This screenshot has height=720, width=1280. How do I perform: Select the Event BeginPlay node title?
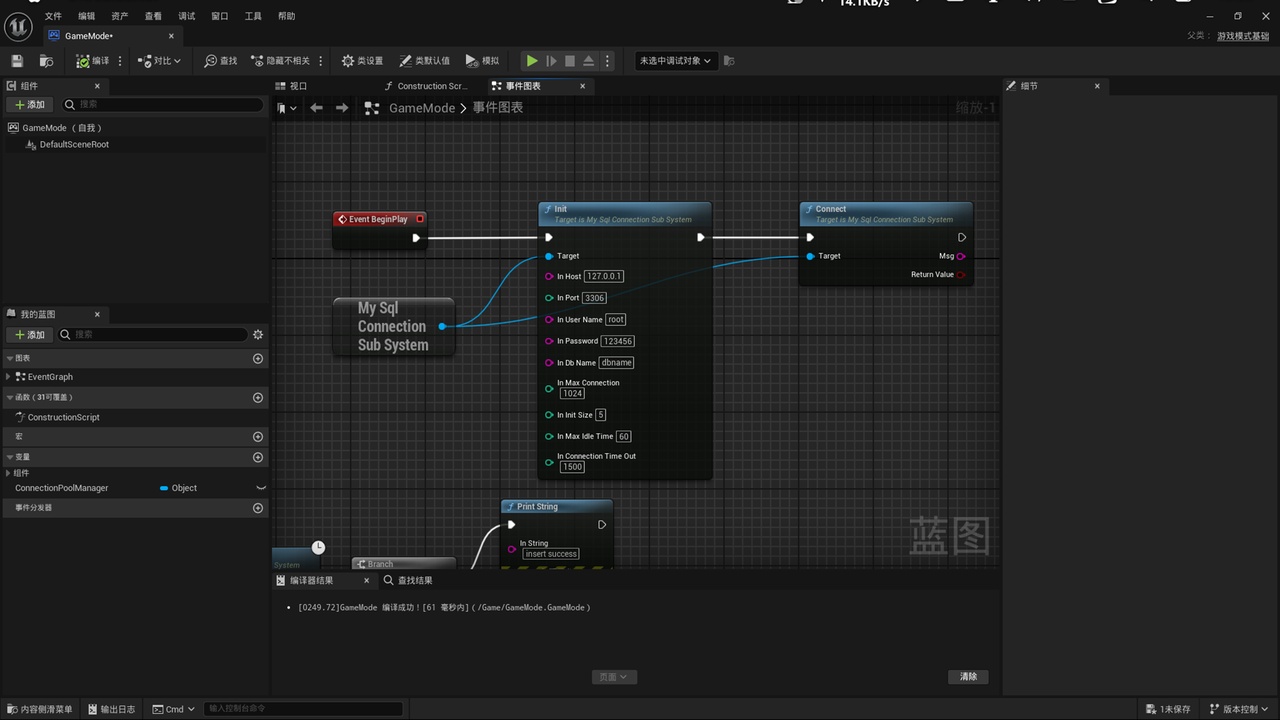coord(378,219)
